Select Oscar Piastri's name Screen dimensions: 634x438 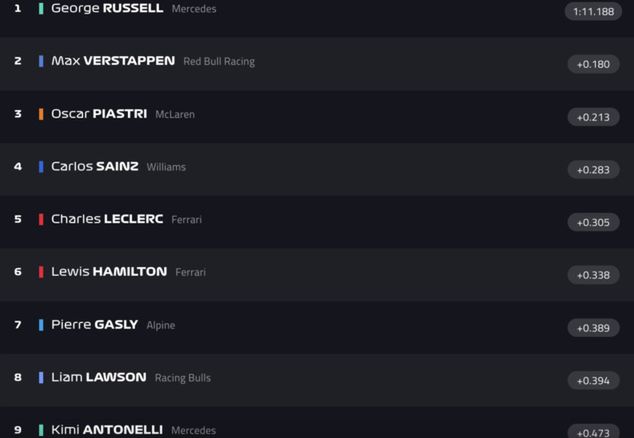tap(99, 114)
